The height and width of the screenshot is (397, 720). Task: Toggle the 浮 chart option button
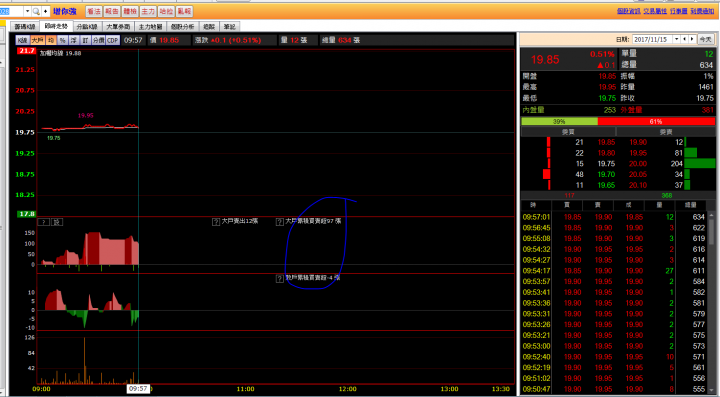tap(74, 40)
